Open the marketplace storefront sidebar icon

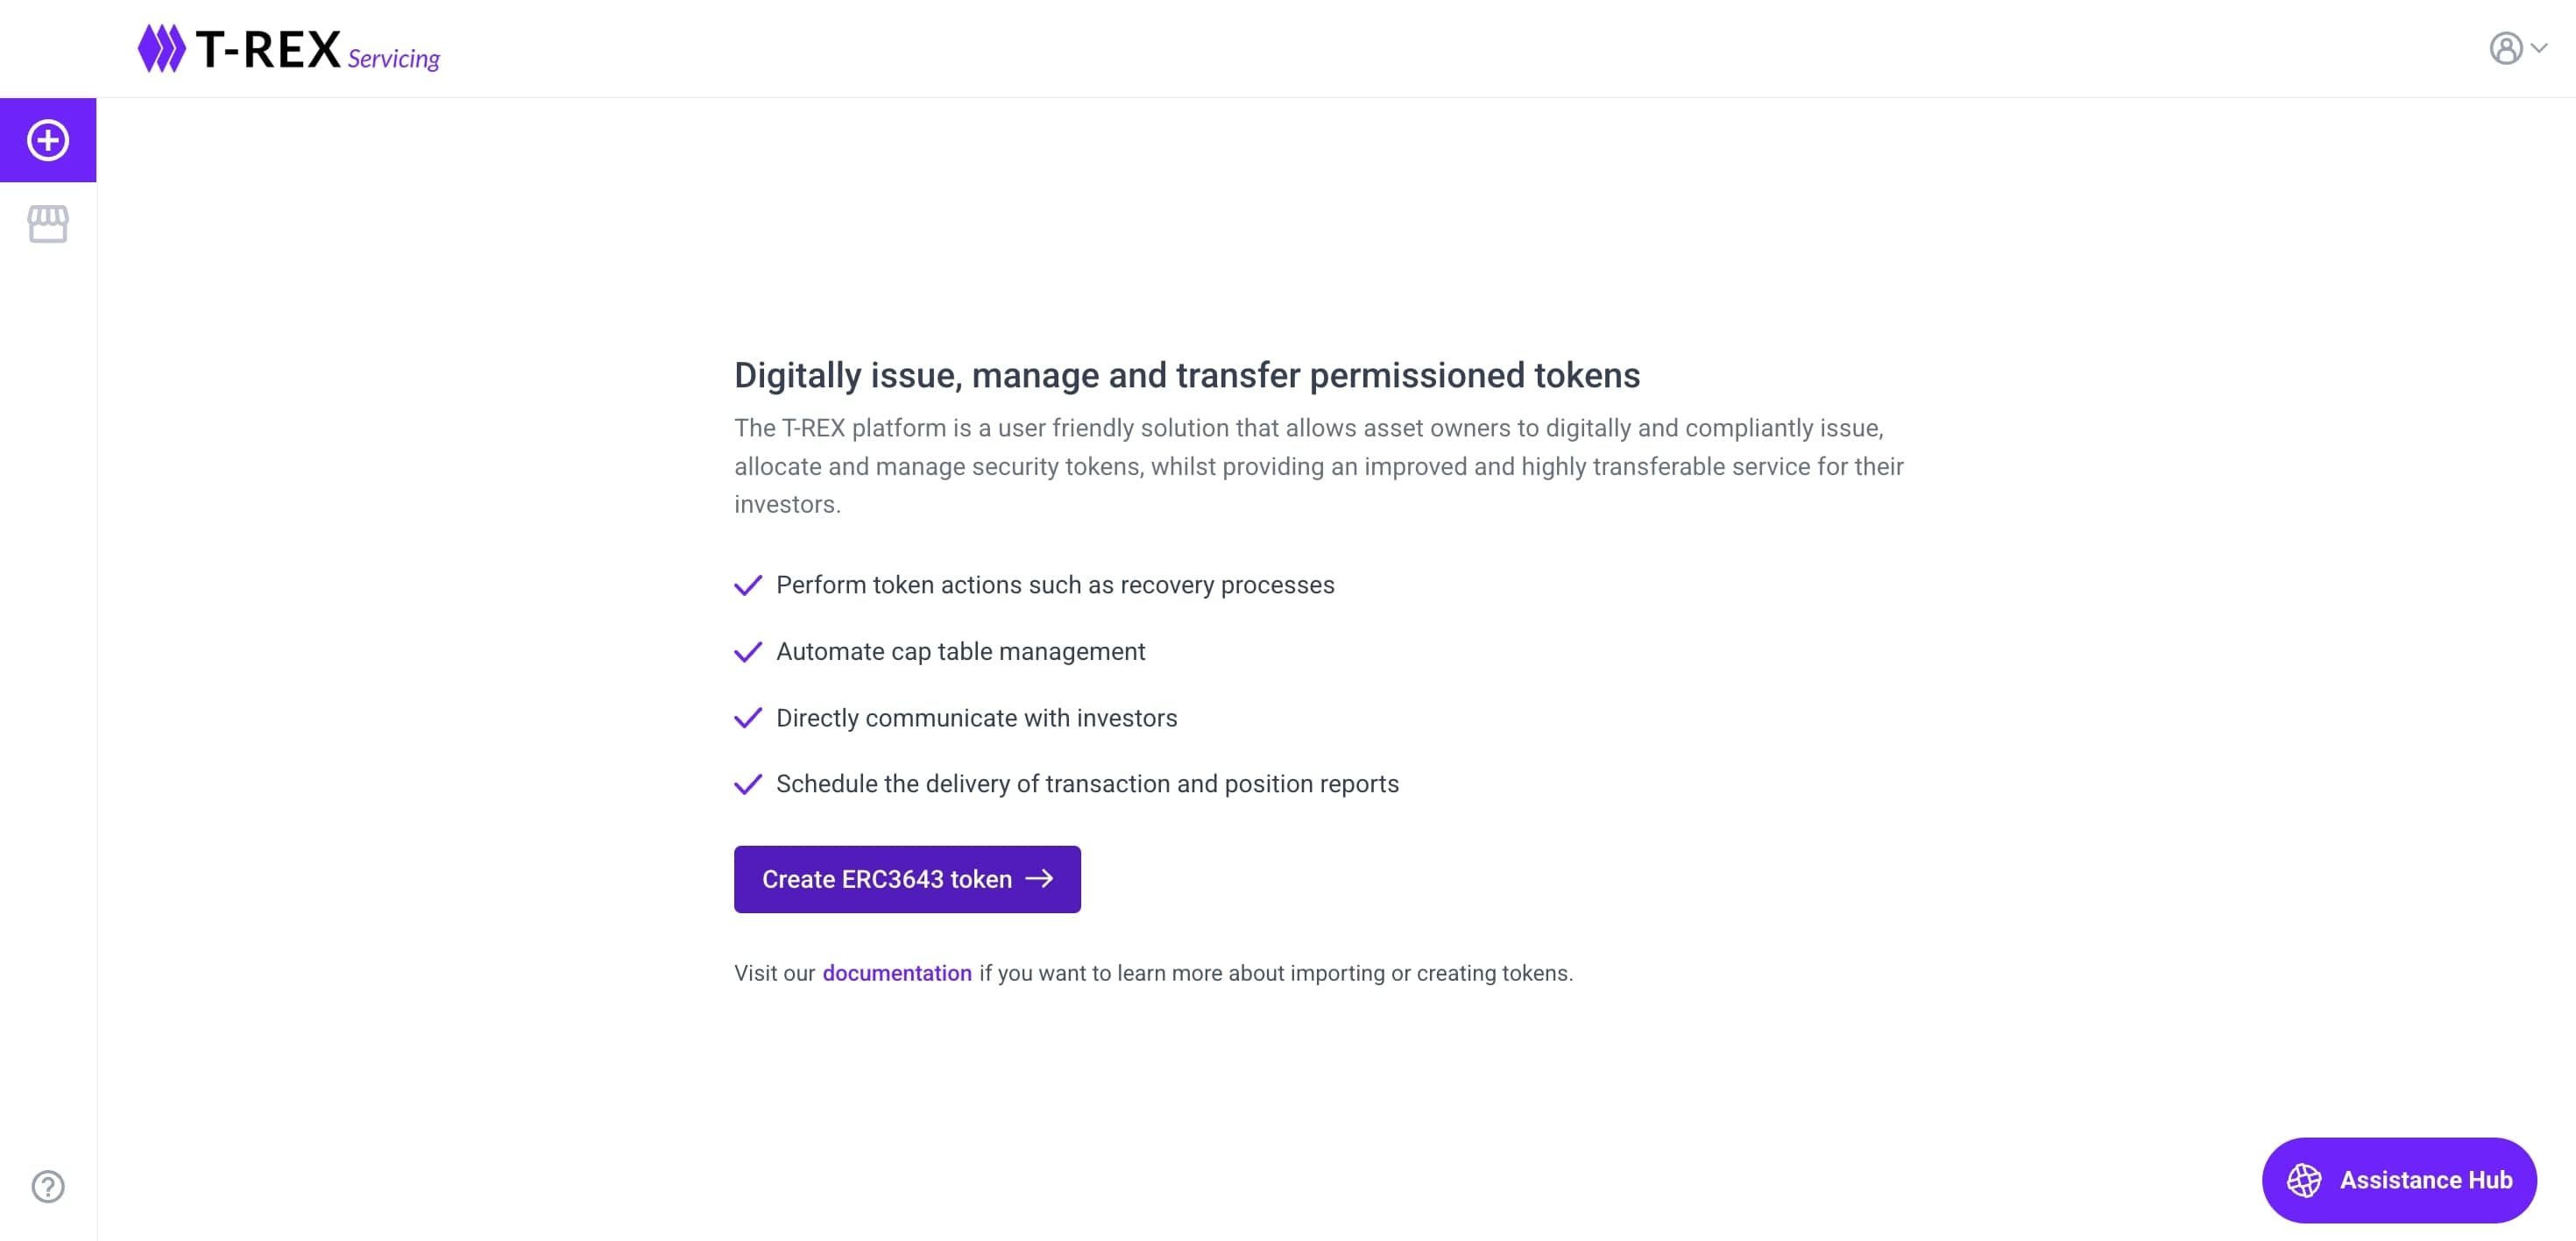[x=48, y=224]
